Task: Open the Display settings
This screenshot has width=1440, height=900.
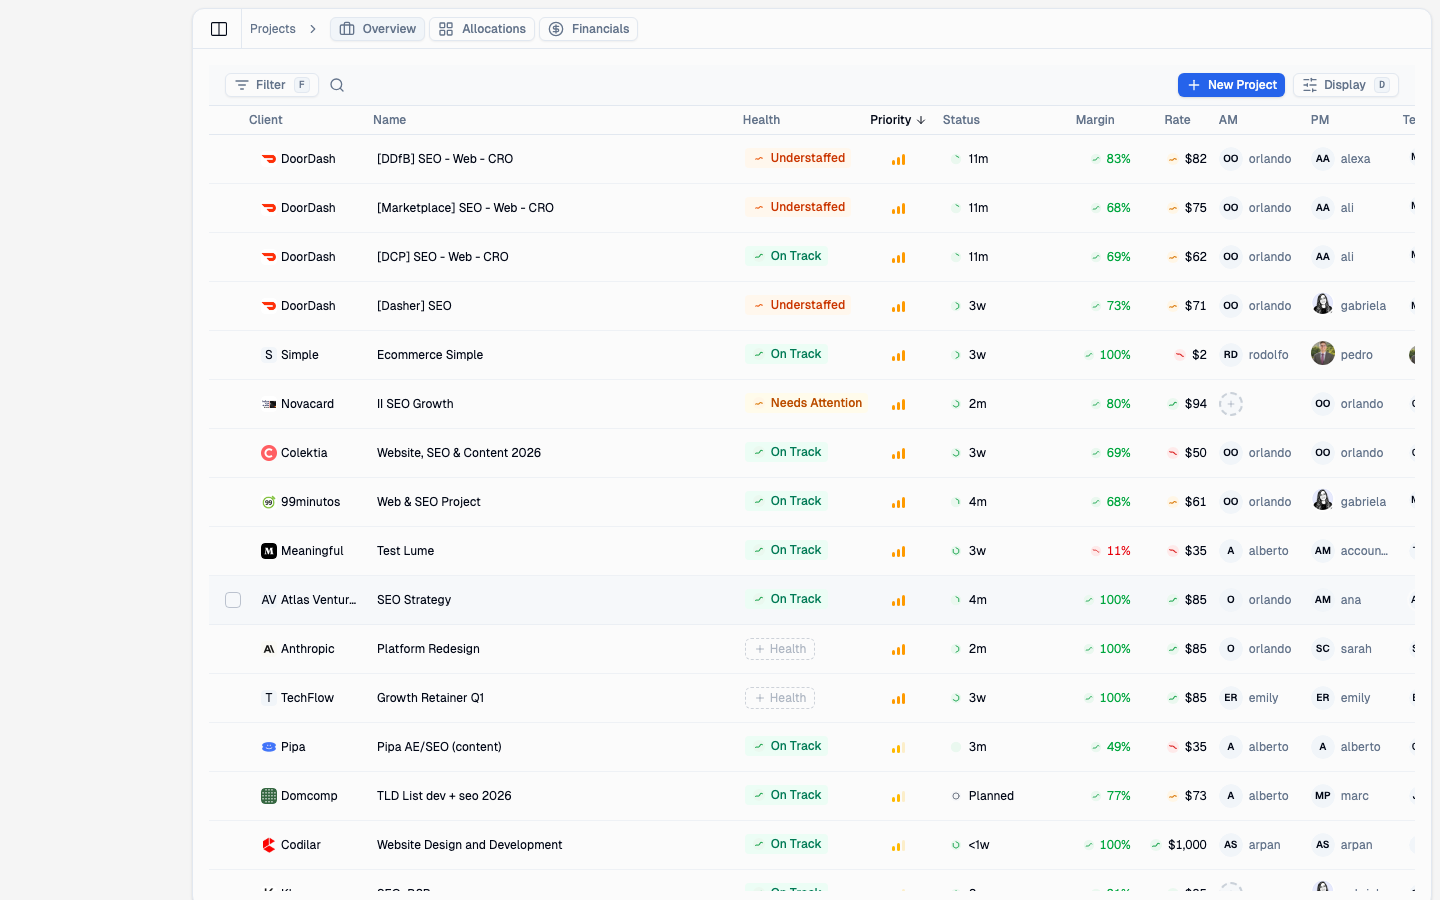Action: pos(1345,85)
